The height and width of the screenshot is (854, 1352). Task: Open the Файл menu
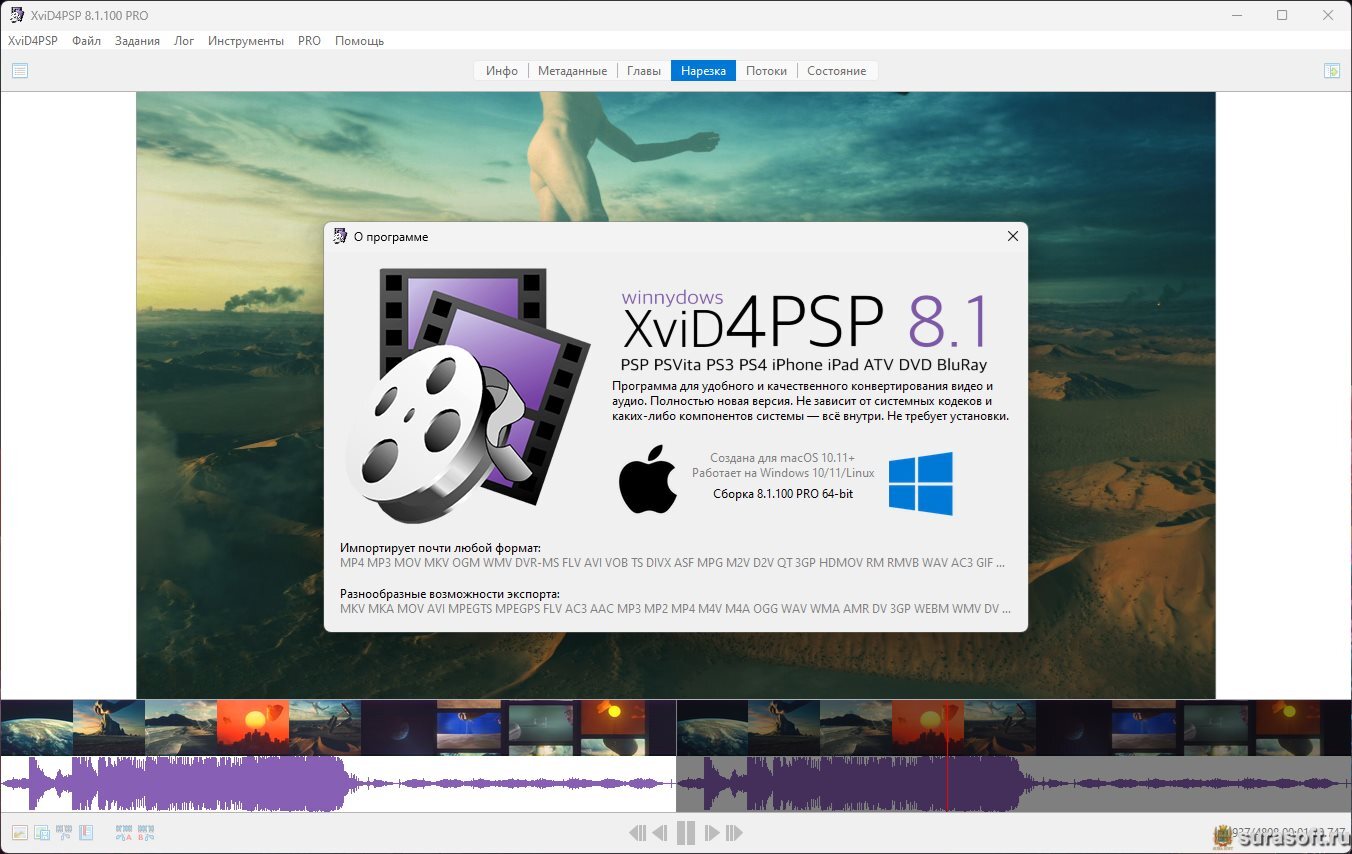[x=87, y=41]
